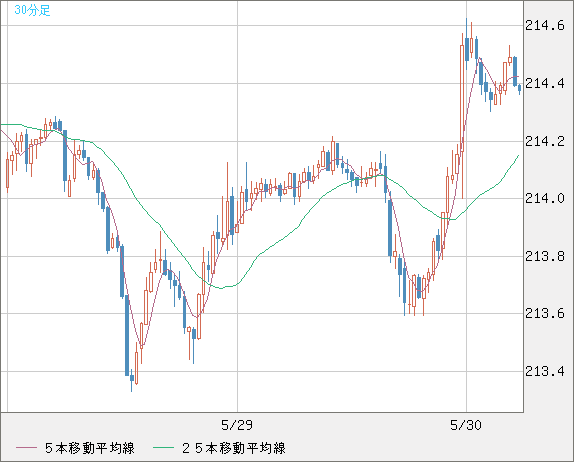Click the 5/30 date label
The height and width of the screenshot is (462, 574).
(x=466, y=425)
